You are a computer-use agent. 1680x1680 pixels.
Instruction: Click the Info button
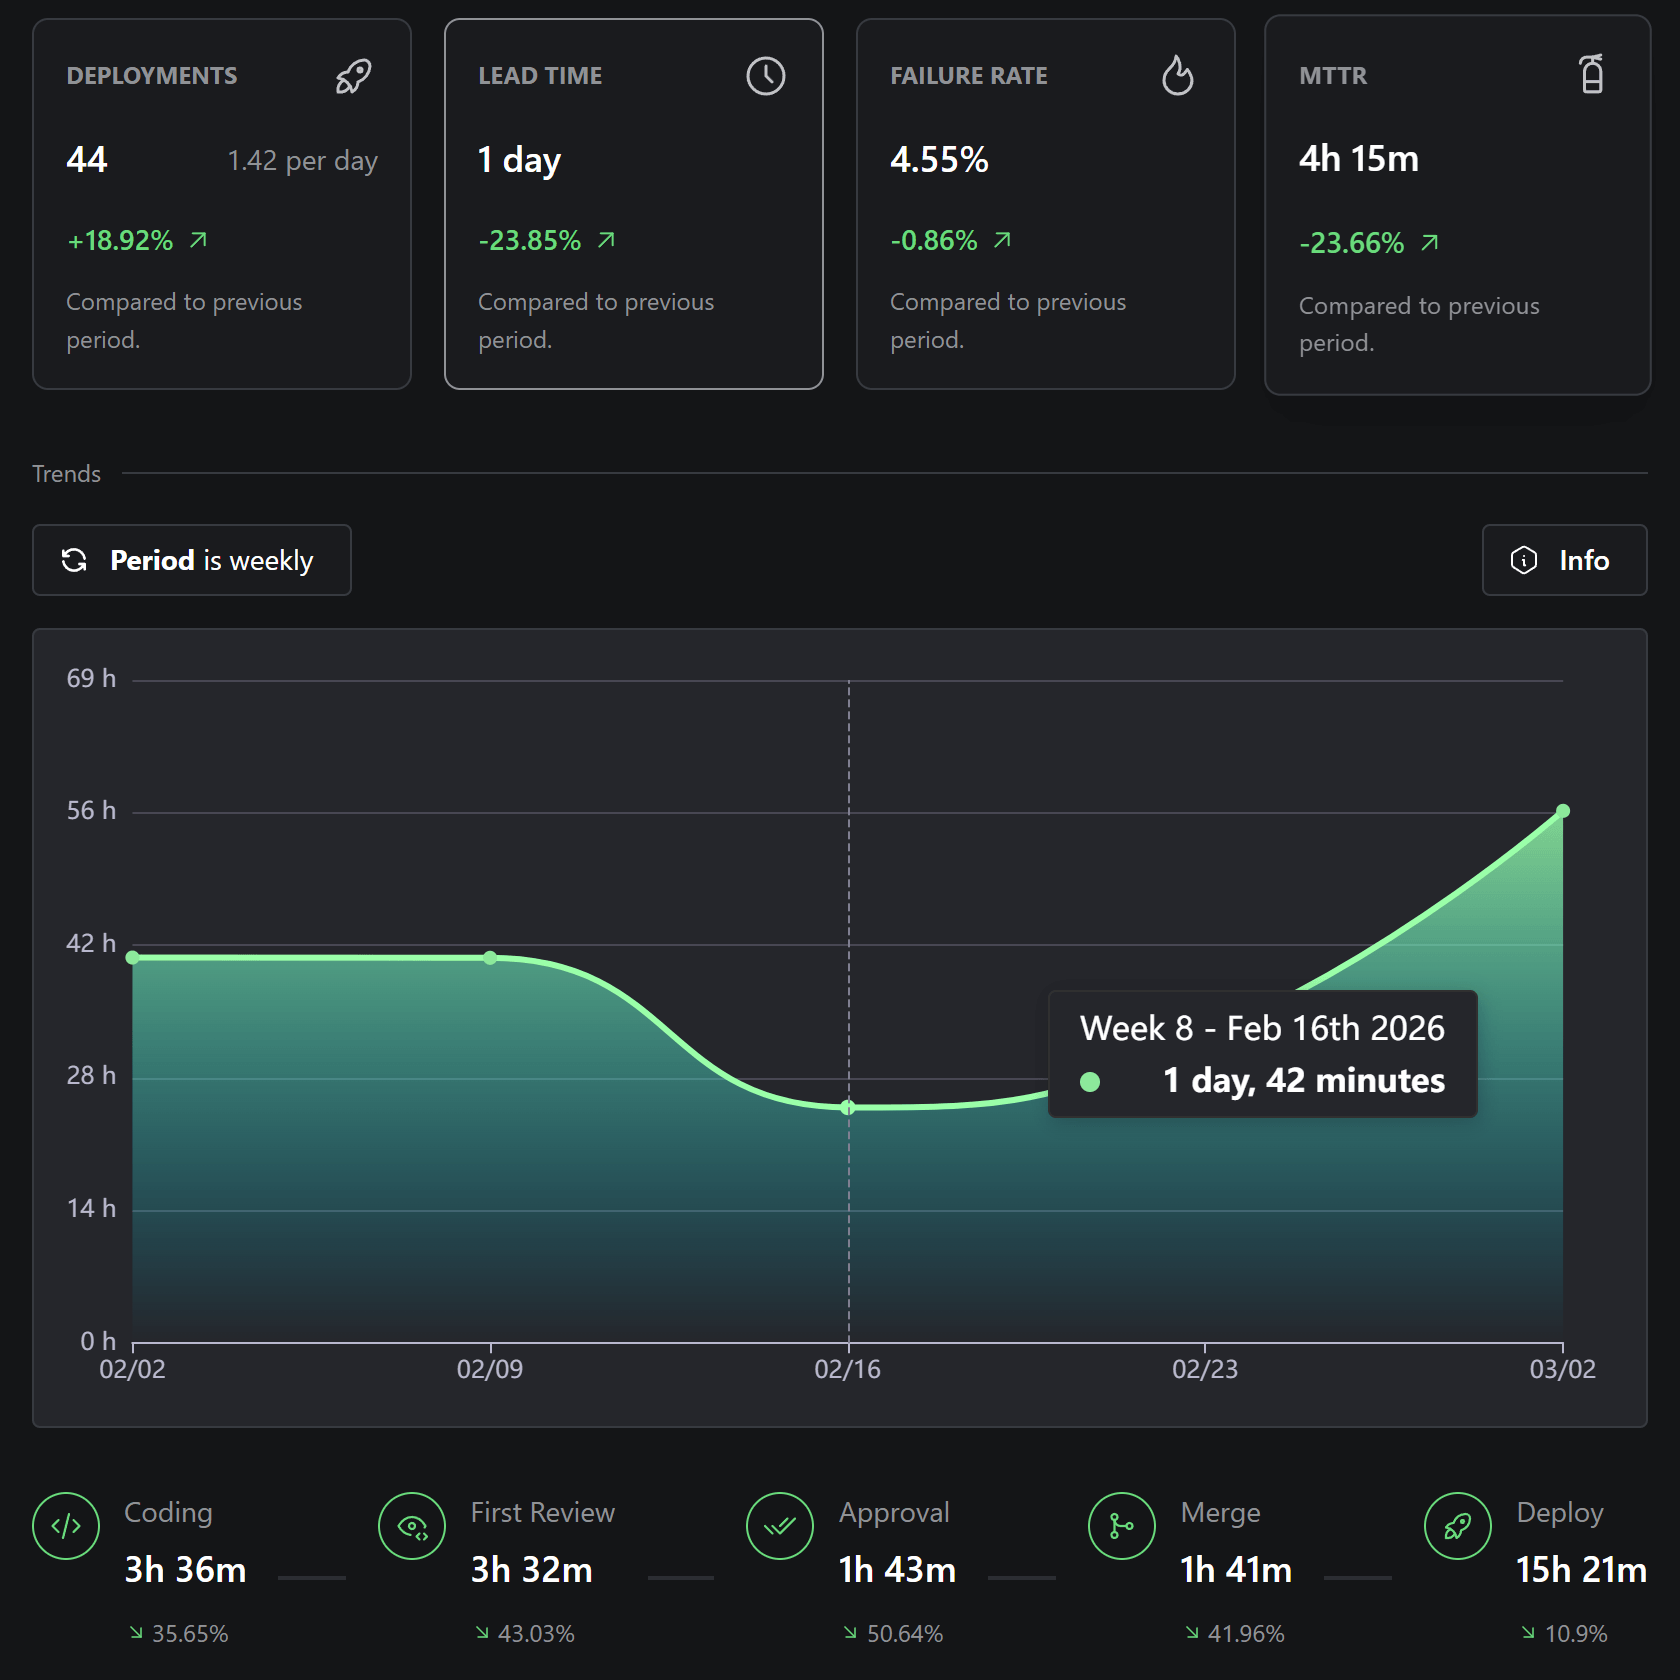click(x=1564, y=560)
